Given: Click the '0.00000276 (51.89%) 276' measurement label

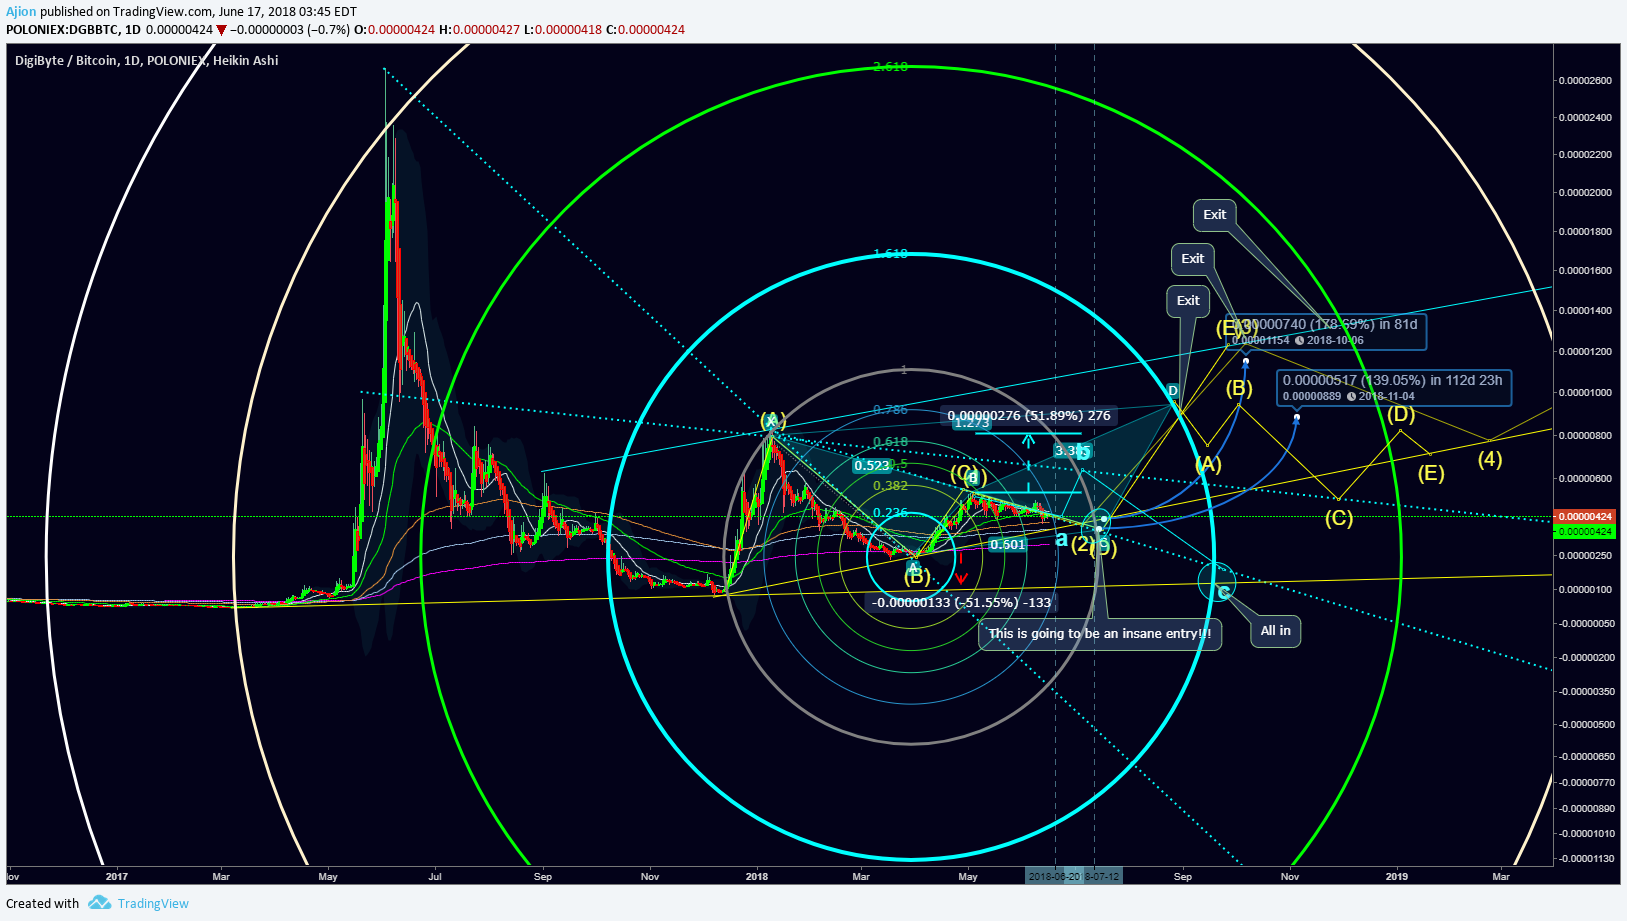Looking at the screenshot, I should (1029, 415).
